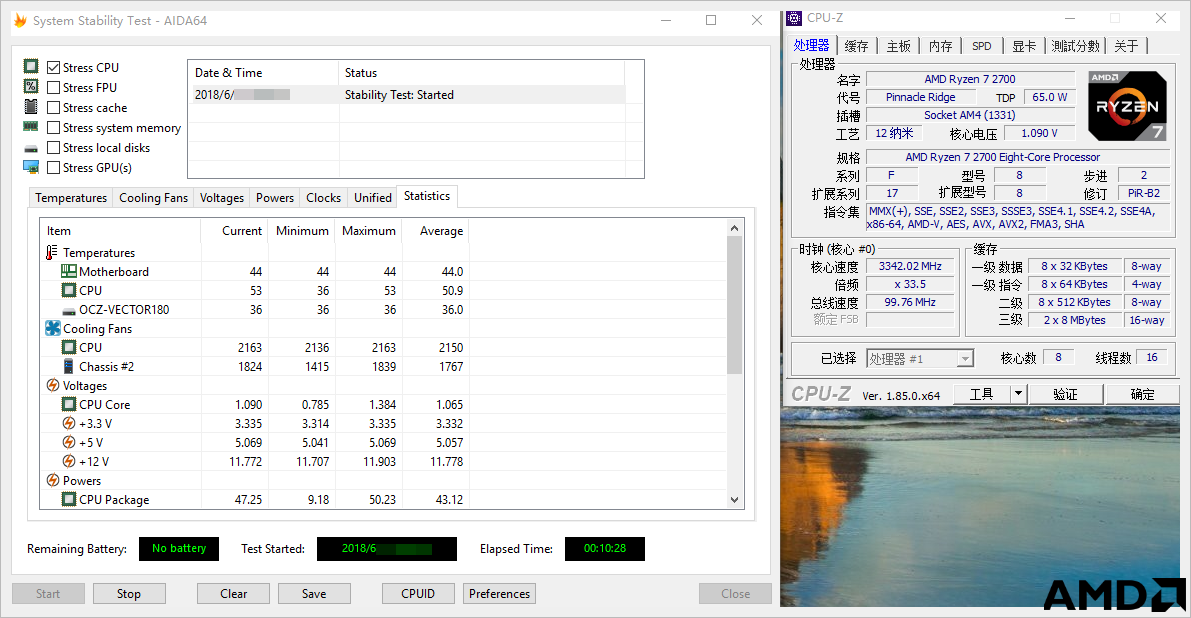1191x618 pixels.
Task: Switch to the Clocks tab
Action: (x=324, y=197)
